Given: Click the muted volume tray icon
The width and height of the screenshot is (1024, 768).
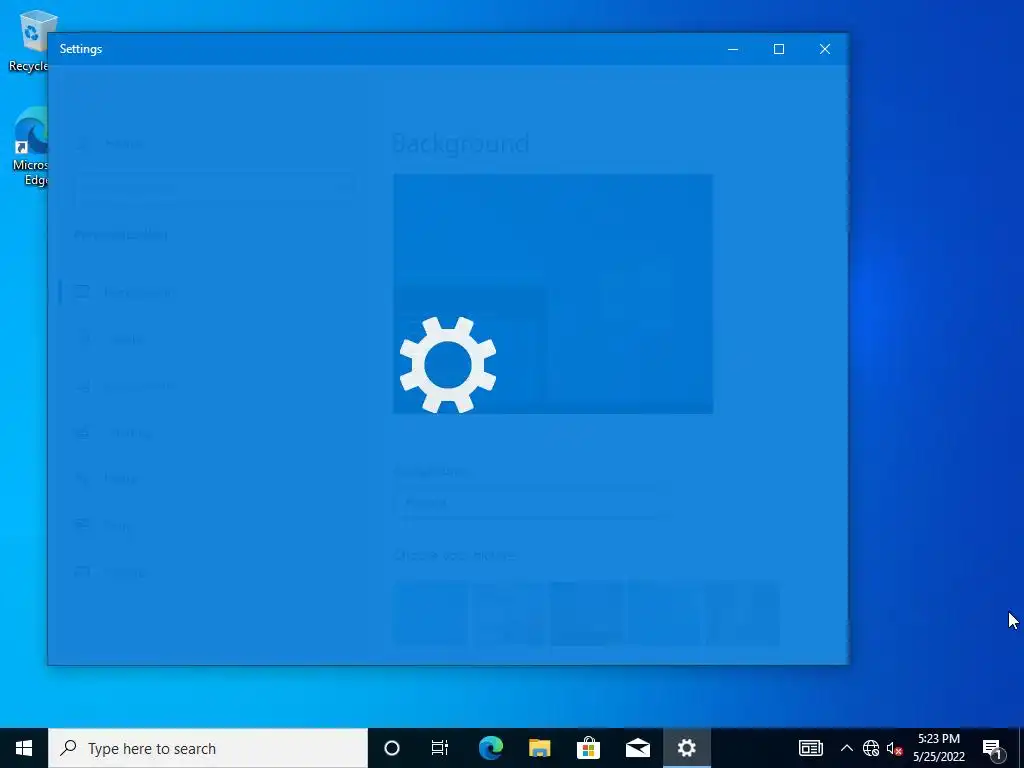Looking at the screenshot, I should tap(895, 748).
